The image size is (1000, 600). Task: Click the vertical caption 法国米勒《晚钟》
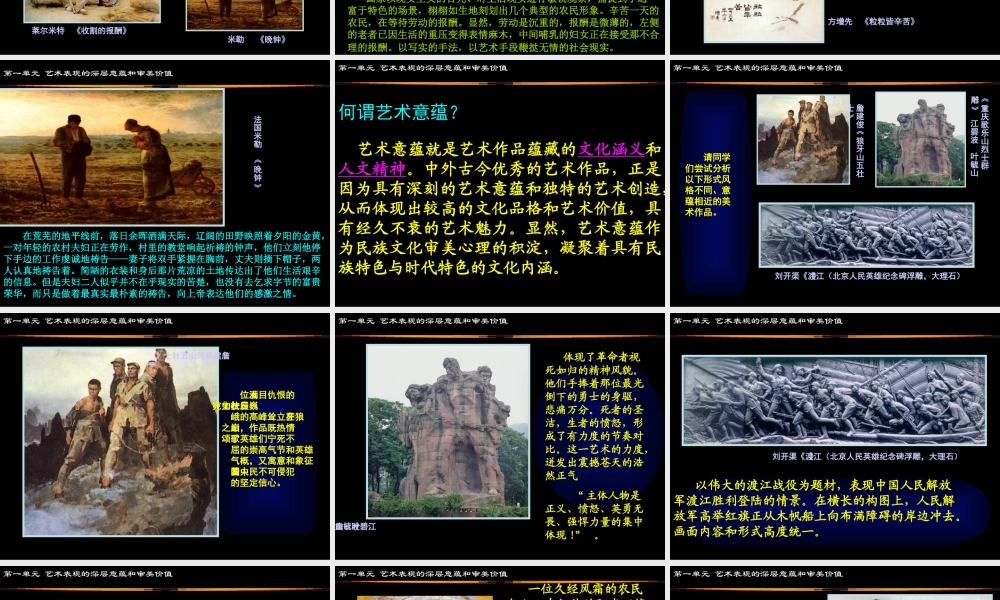258,152
